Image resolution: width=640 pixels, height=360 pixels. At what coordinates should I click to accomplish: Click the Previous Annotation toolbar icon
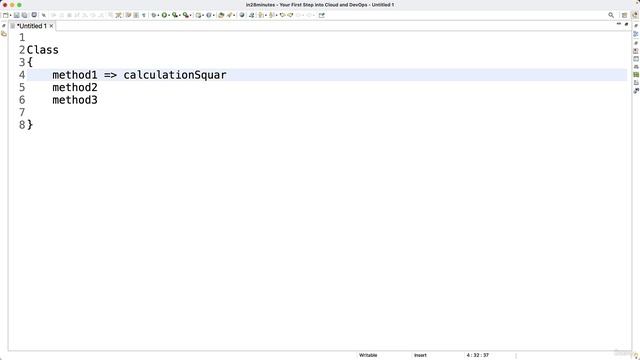coord(271,15)
